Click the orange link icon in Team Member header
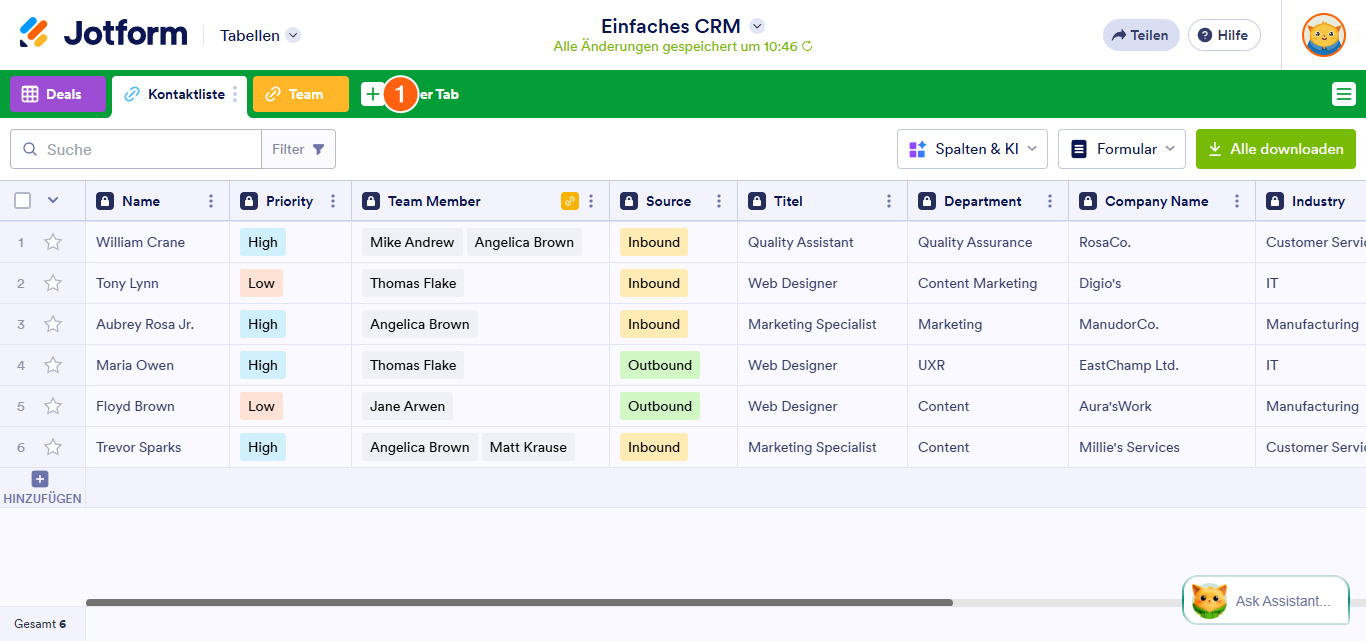 pos(570,201)
